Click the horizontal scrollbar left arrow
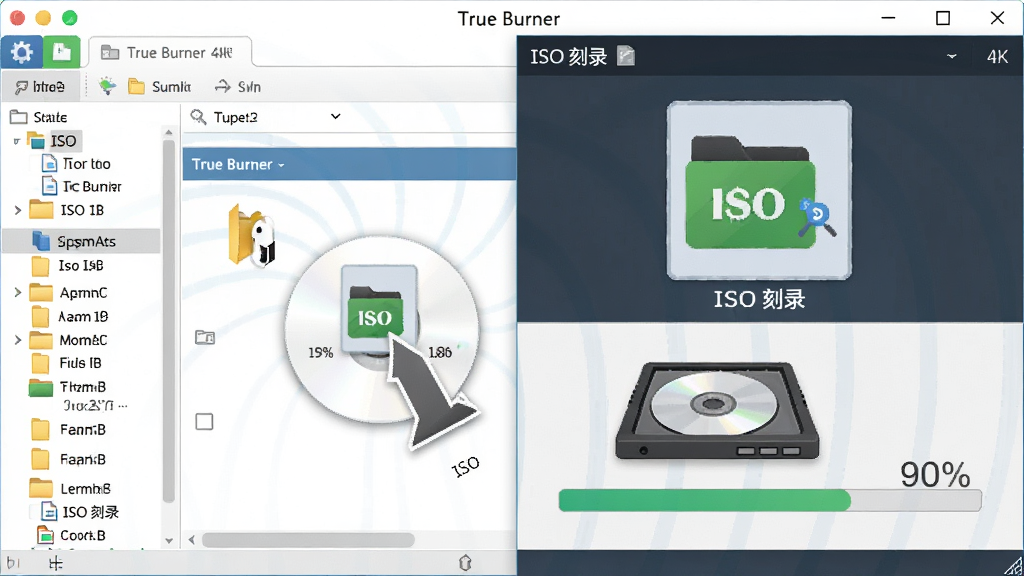The width and height of the screenshot is (1024, 576). (191, 540)
